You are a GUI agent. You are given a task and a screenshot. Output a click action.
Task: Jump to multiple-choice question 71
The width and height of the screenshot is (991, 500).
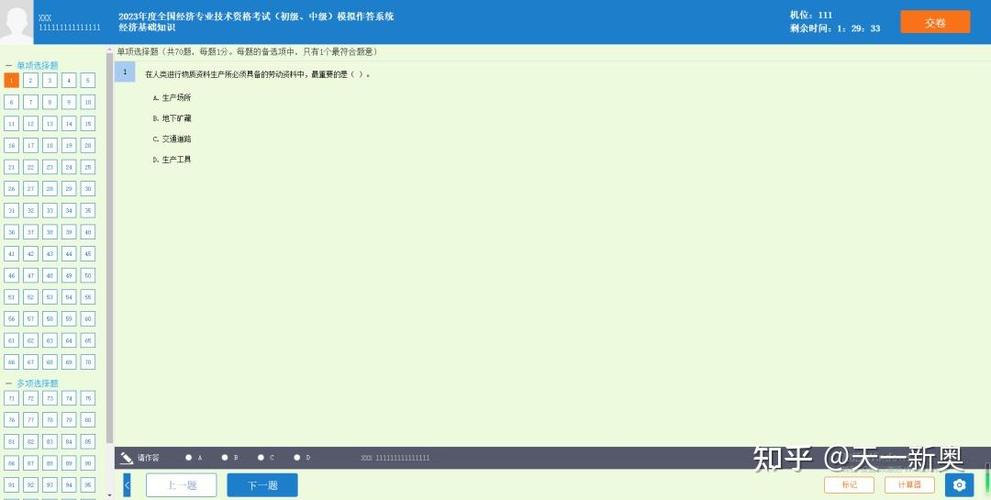11,398
